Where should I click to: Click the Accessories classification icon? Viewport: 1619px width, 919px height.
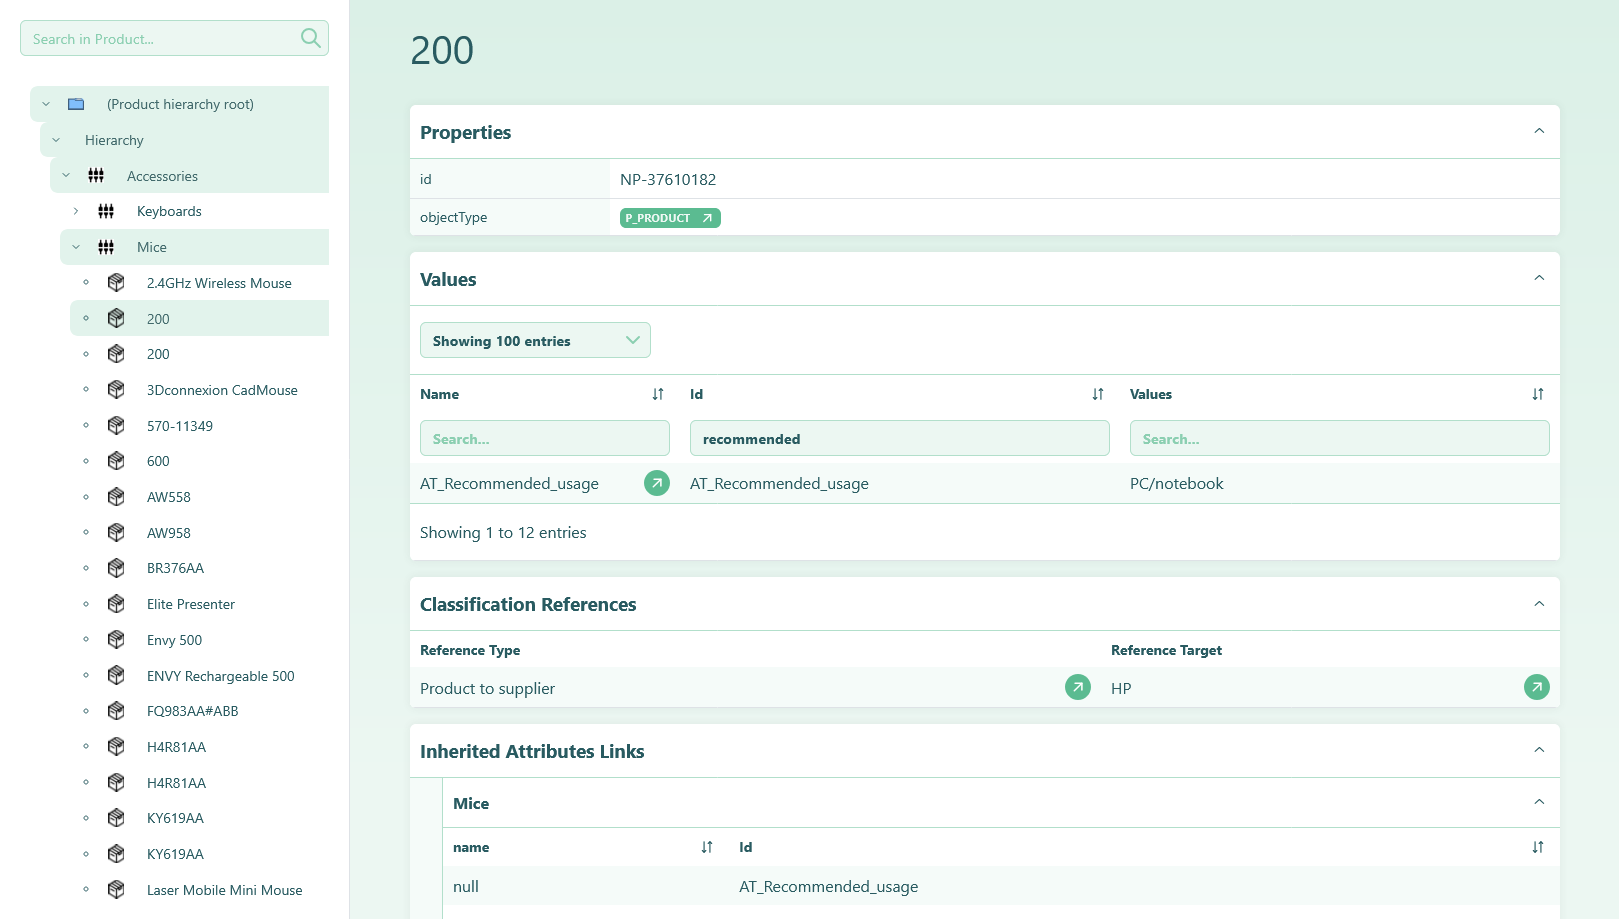tap(96, 176)
